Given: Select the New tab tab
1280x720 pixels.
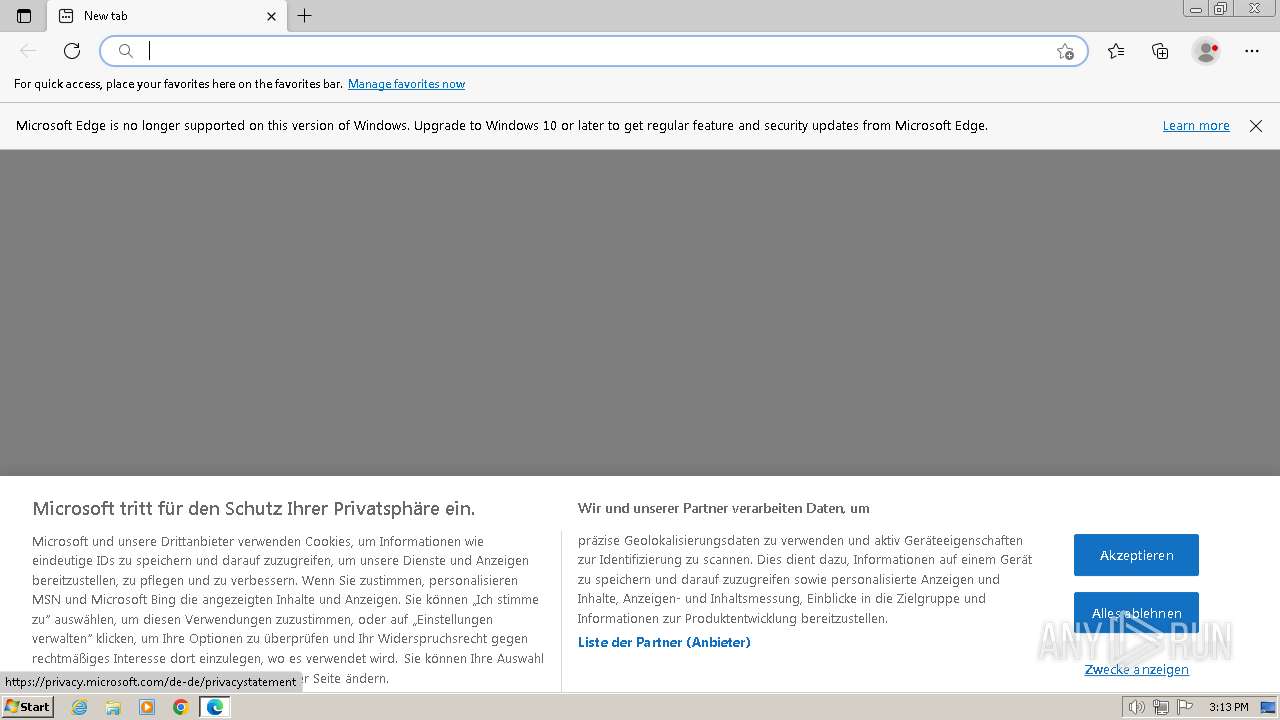Looking at the screenshot, I should click(x=167, y=16).
